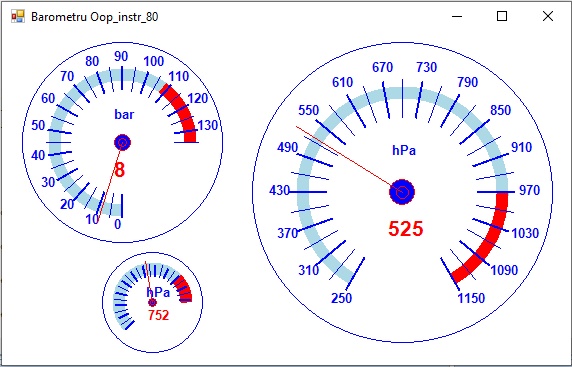Click the 'bar' unit label
The height and width of the screenshot is (367, 572).
[124, 115]
